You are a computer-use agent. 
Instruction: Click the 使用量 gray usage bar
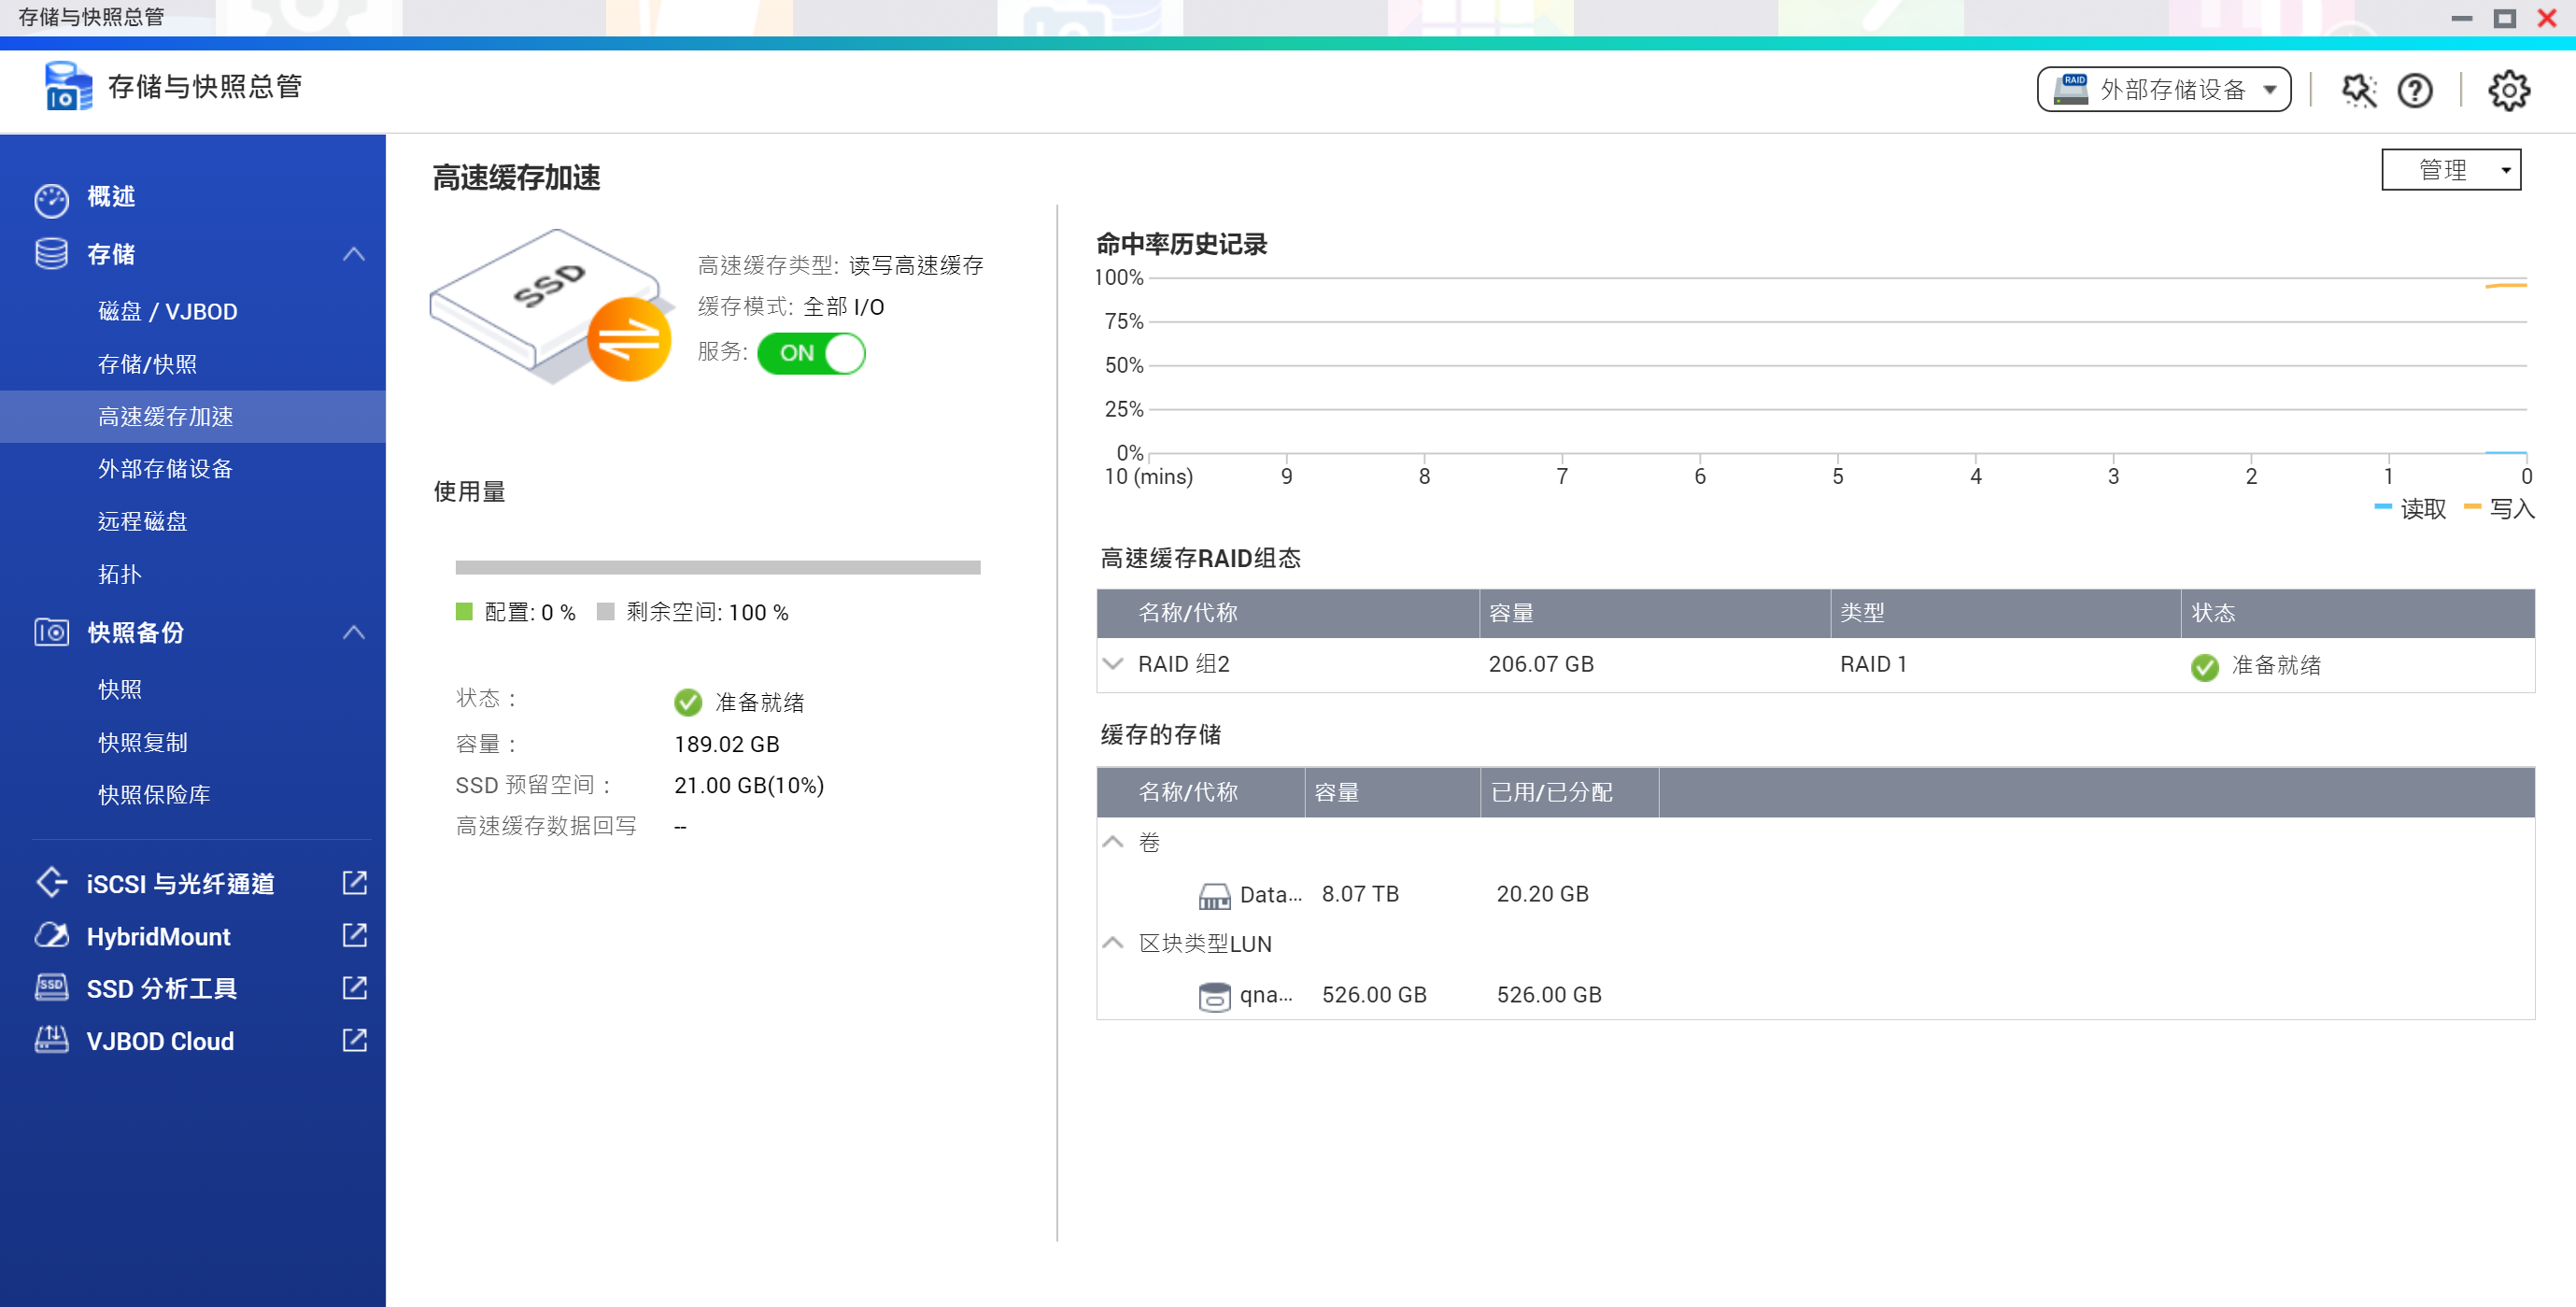[x=717, y=568]
